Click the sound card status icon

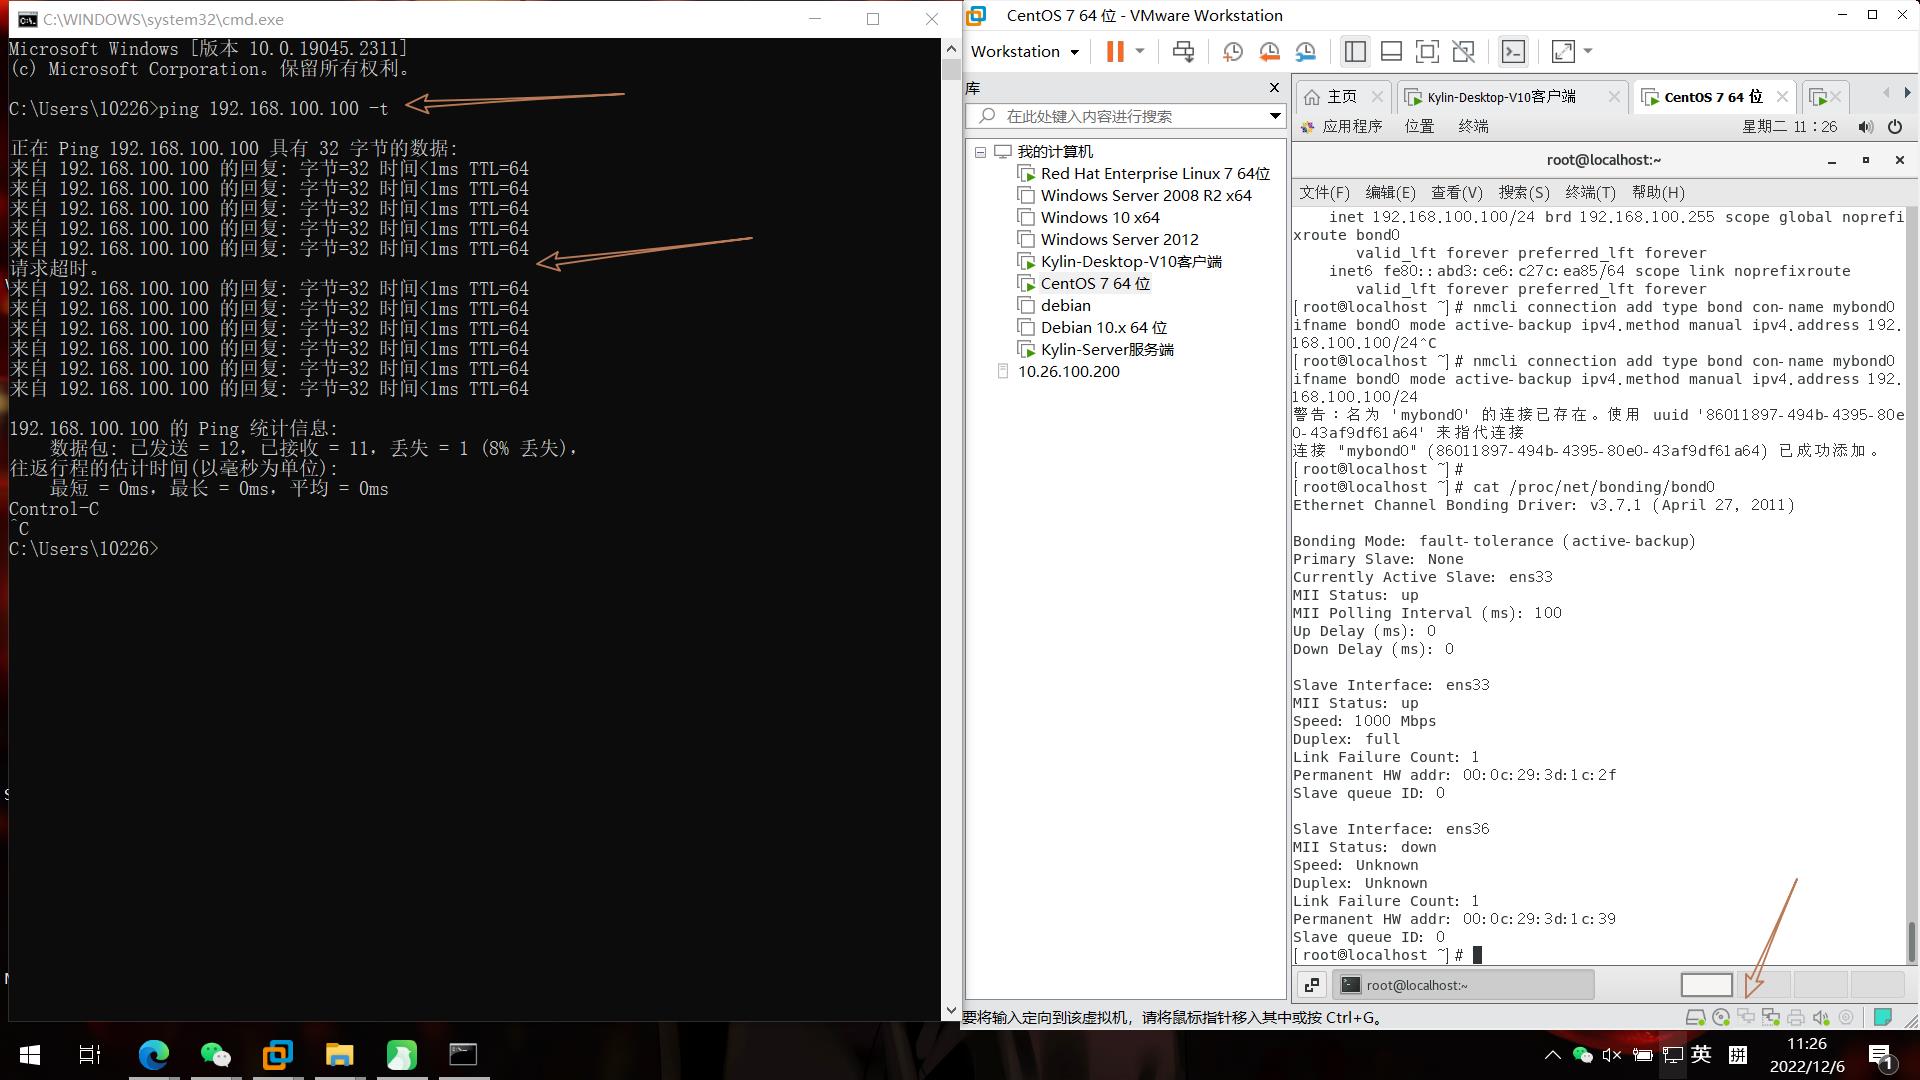click(x=1821, y=1018)
